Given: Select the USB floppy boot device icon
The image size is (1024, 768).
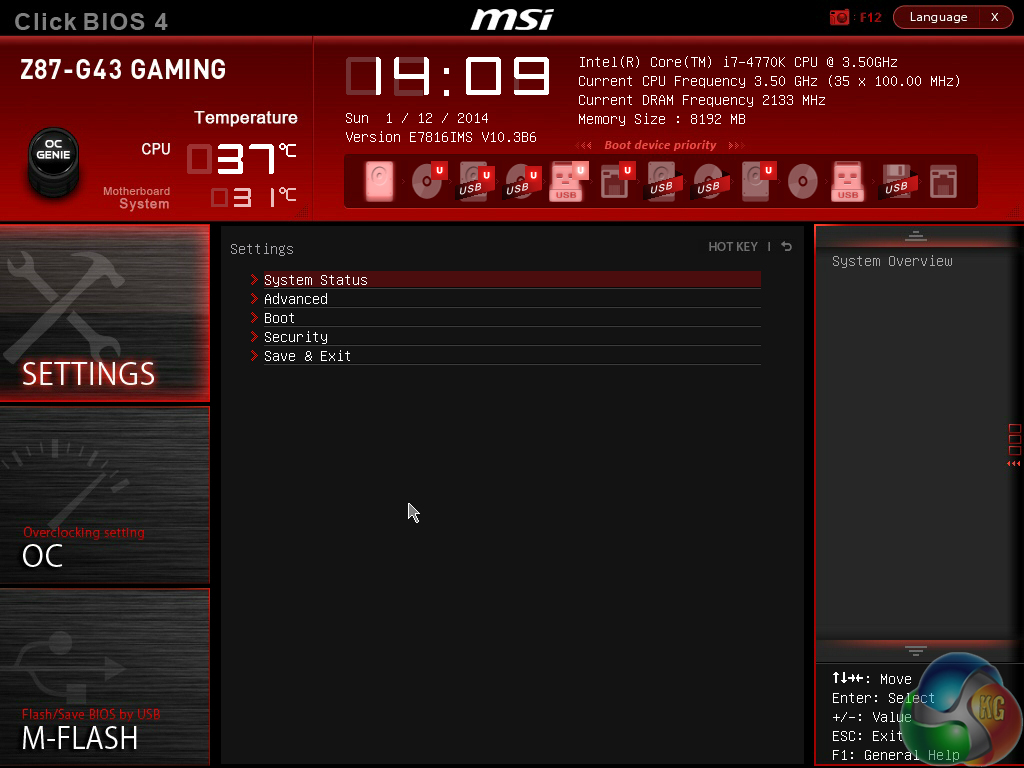Looking at the screenshot, I should point(897,181).
